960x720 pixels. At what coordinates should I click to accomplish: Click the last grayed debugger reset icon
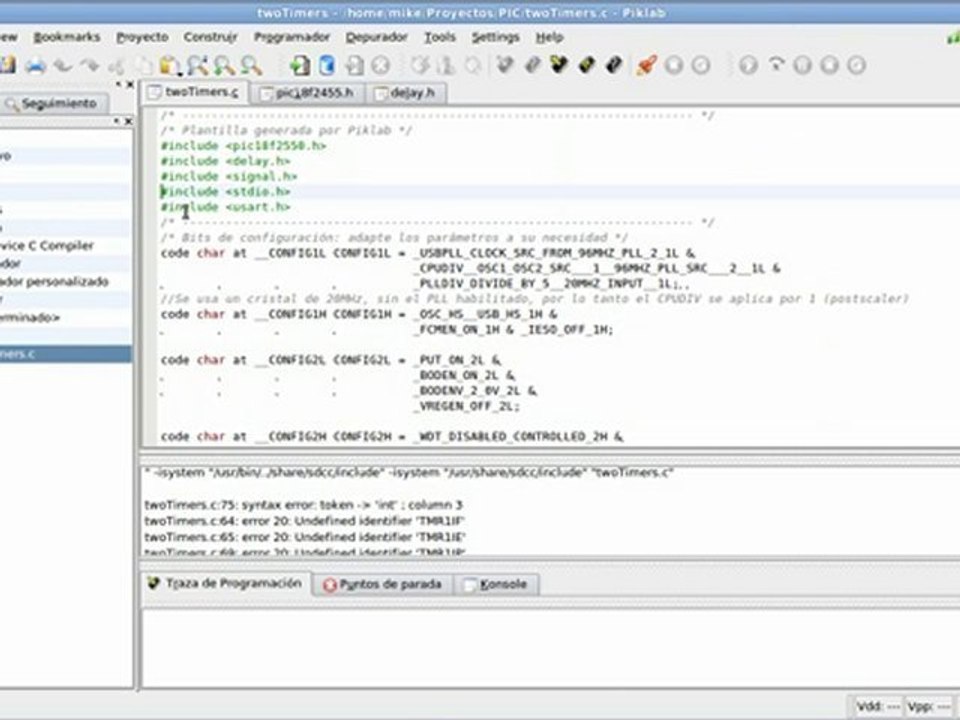[857, 65]
